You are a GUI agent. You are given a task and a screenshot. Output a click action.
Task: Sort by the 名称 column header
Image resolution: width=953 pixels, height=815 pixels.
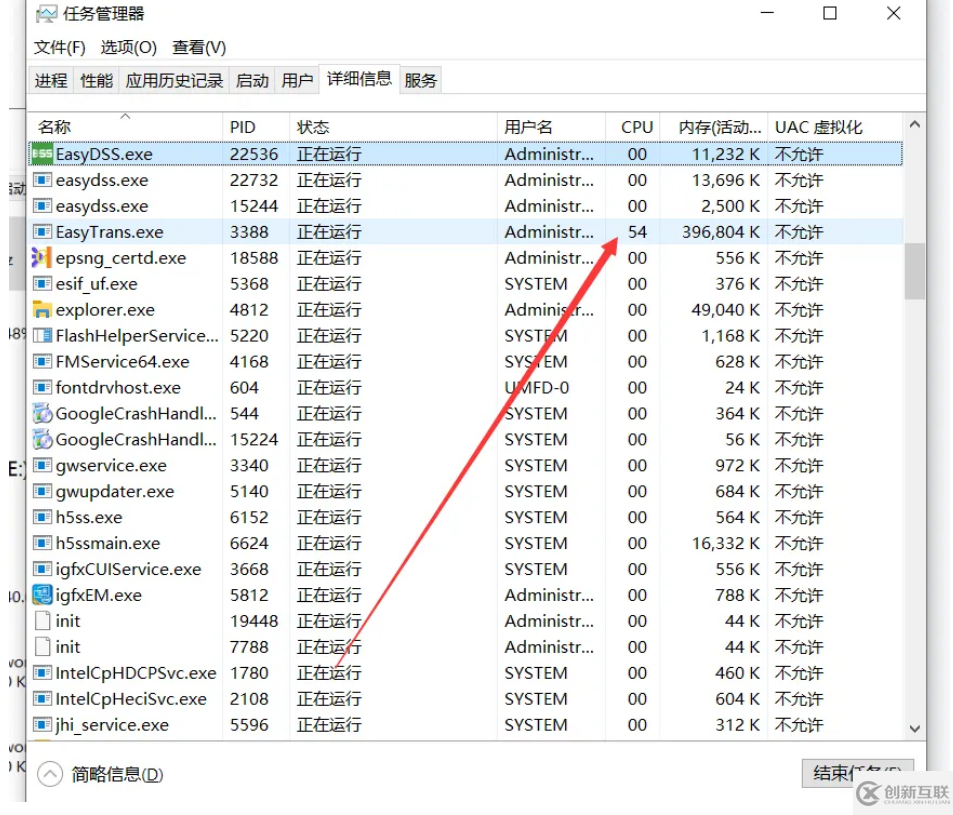click(x=125, y=127)
